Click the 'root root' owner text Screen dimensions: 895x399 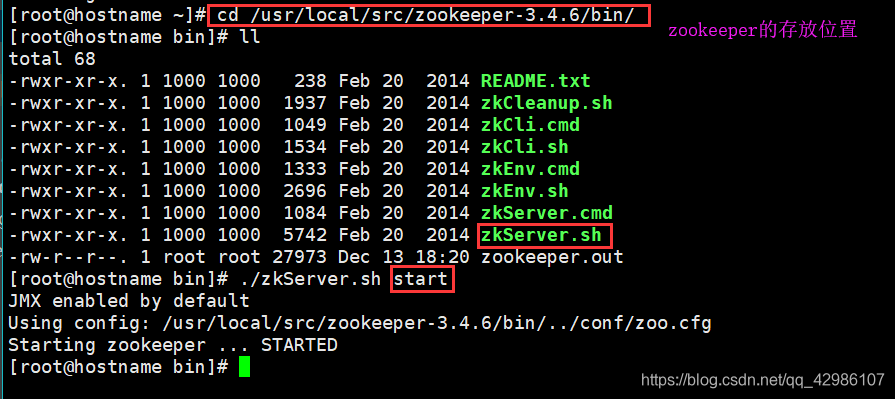[x=211, y=257]
